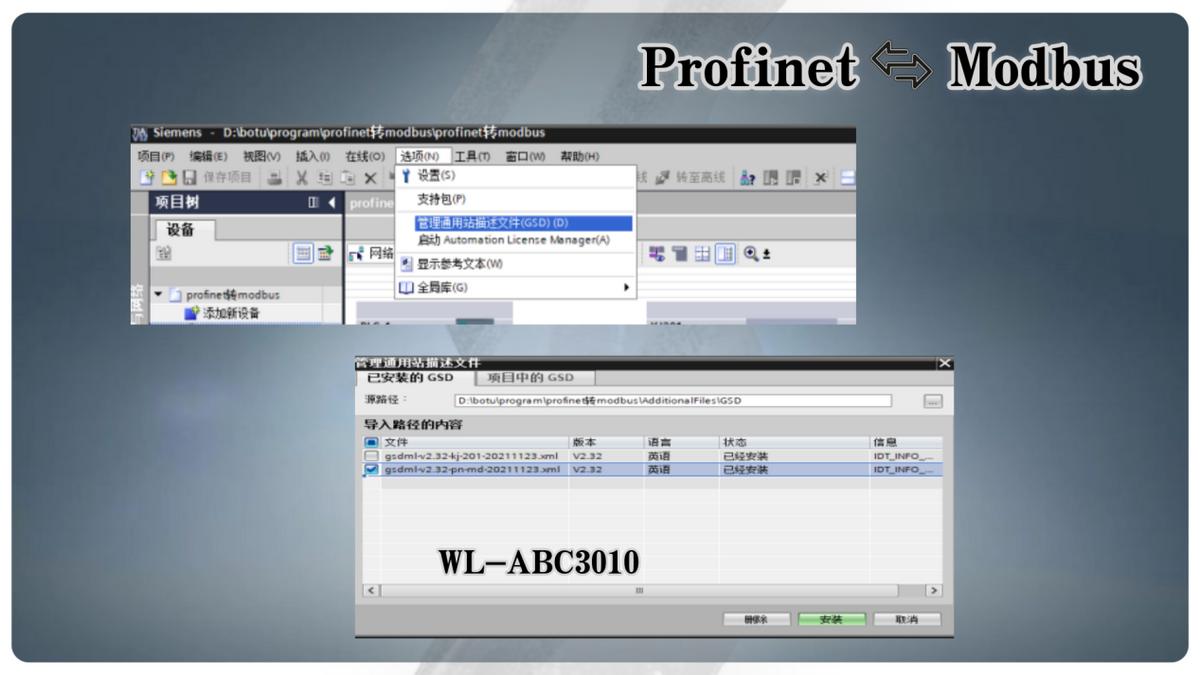Collapse project tree with the left arrow
Viewport: 1200px width, 675px height.
331,203
